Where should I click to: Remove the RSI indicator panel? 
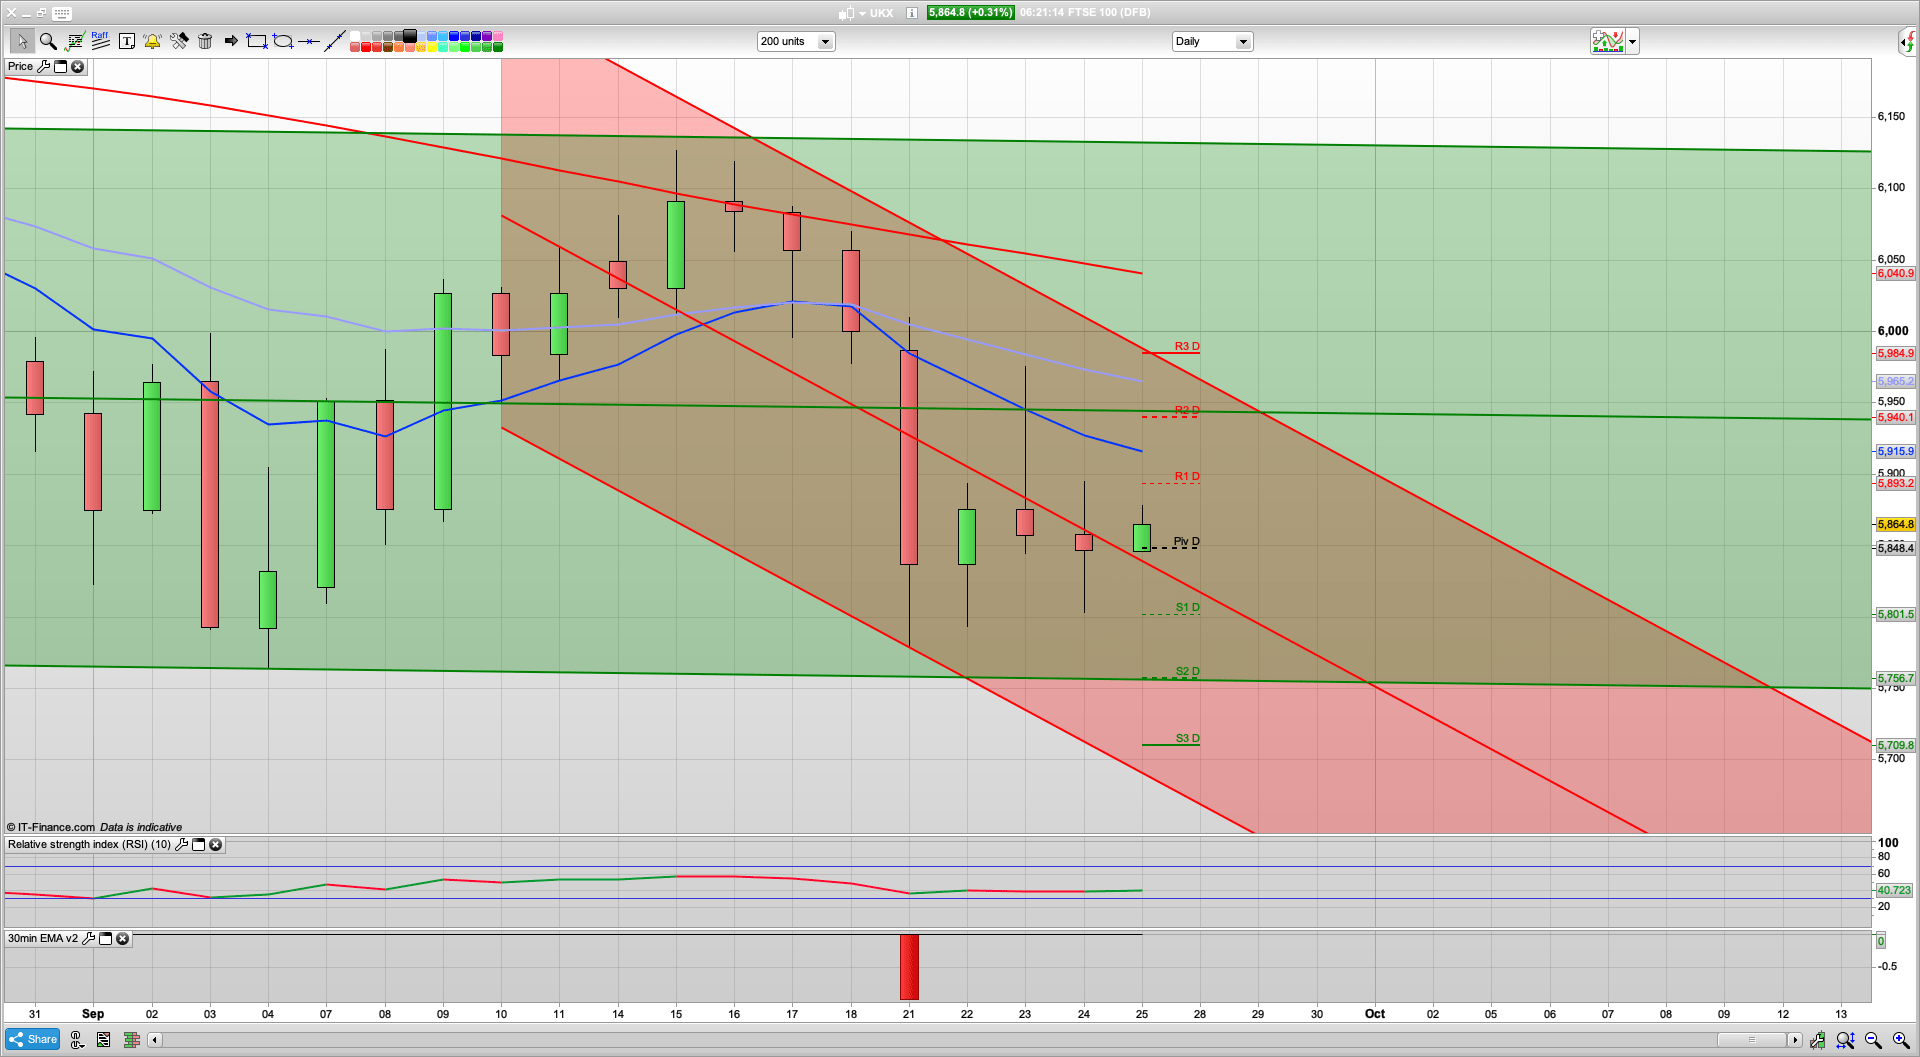point(215,845)
